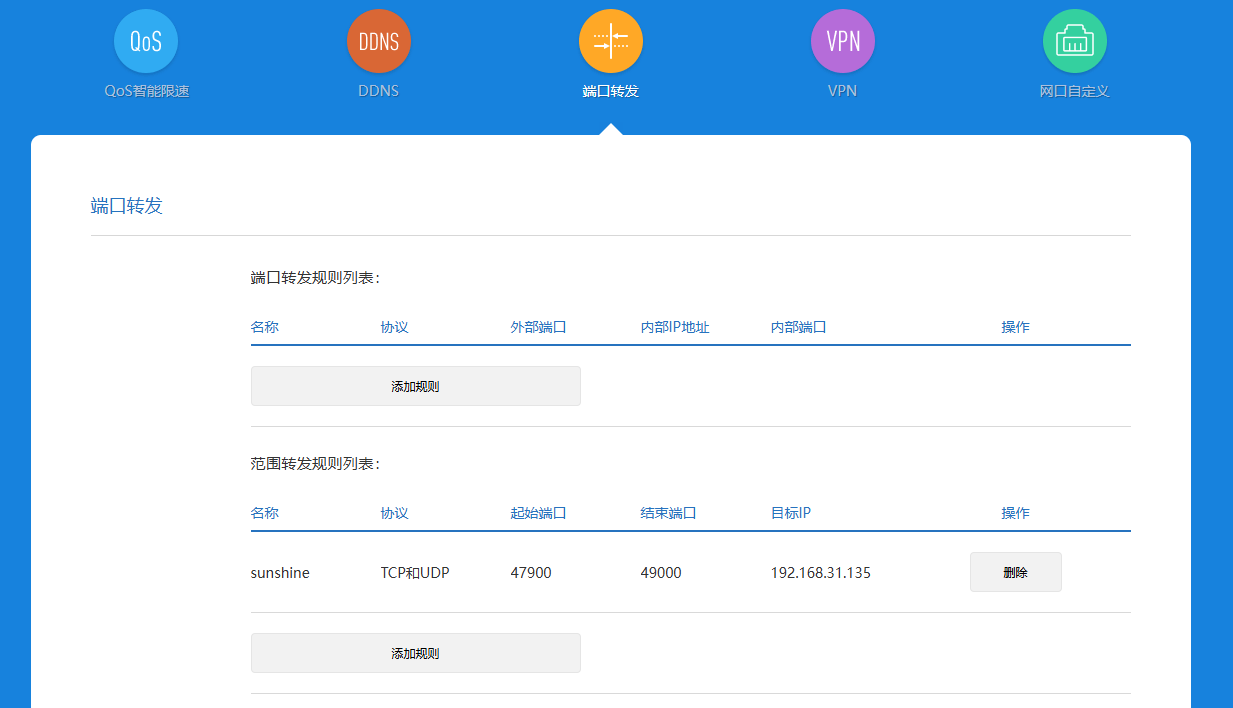Click the start port value 47900
Screen dimensions: 1233x708
[x=531, y=573]
